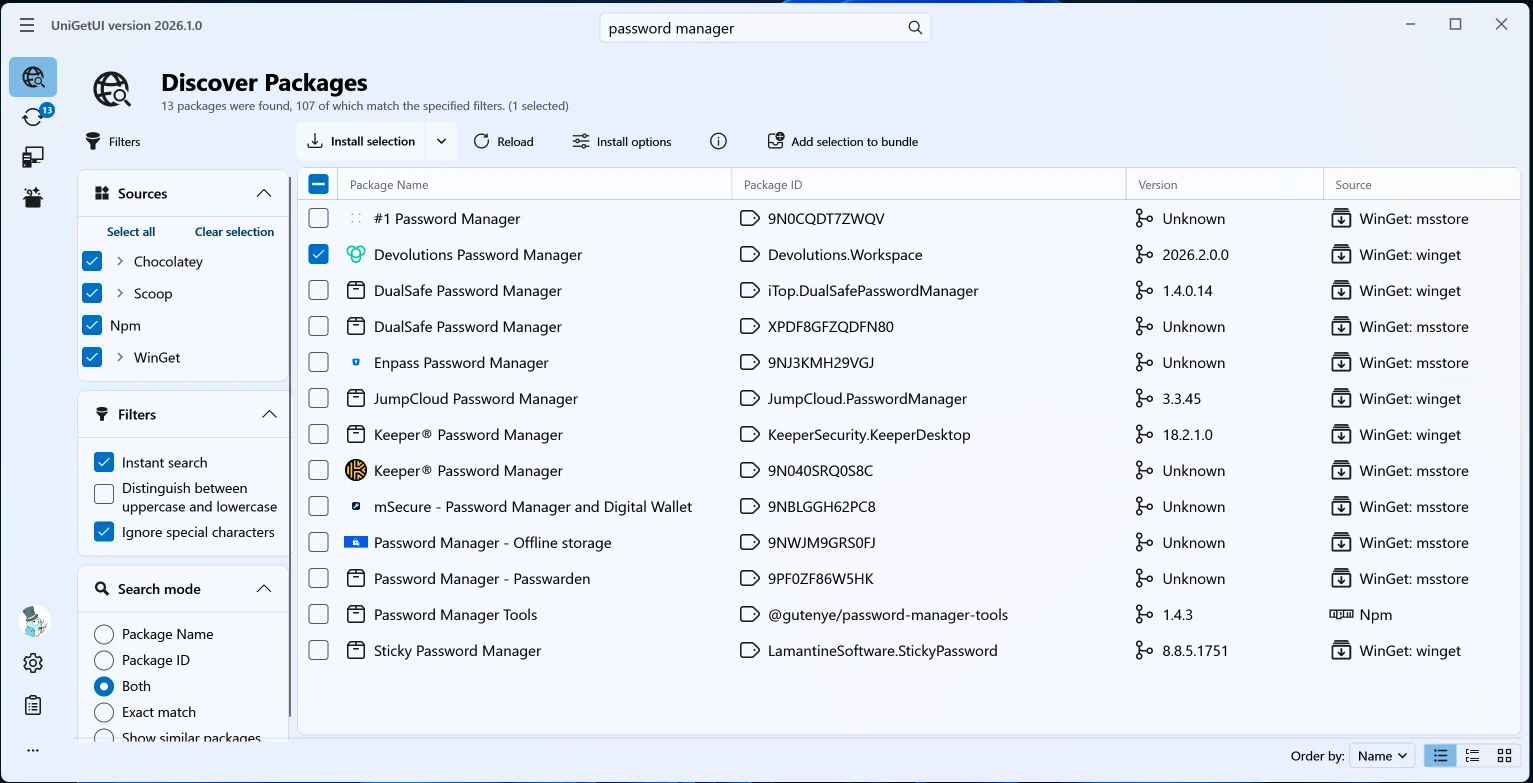Open the Package Bundles sidebar page
The height and width of the screenshot is (783, 1533).
(x=33, y=197)
